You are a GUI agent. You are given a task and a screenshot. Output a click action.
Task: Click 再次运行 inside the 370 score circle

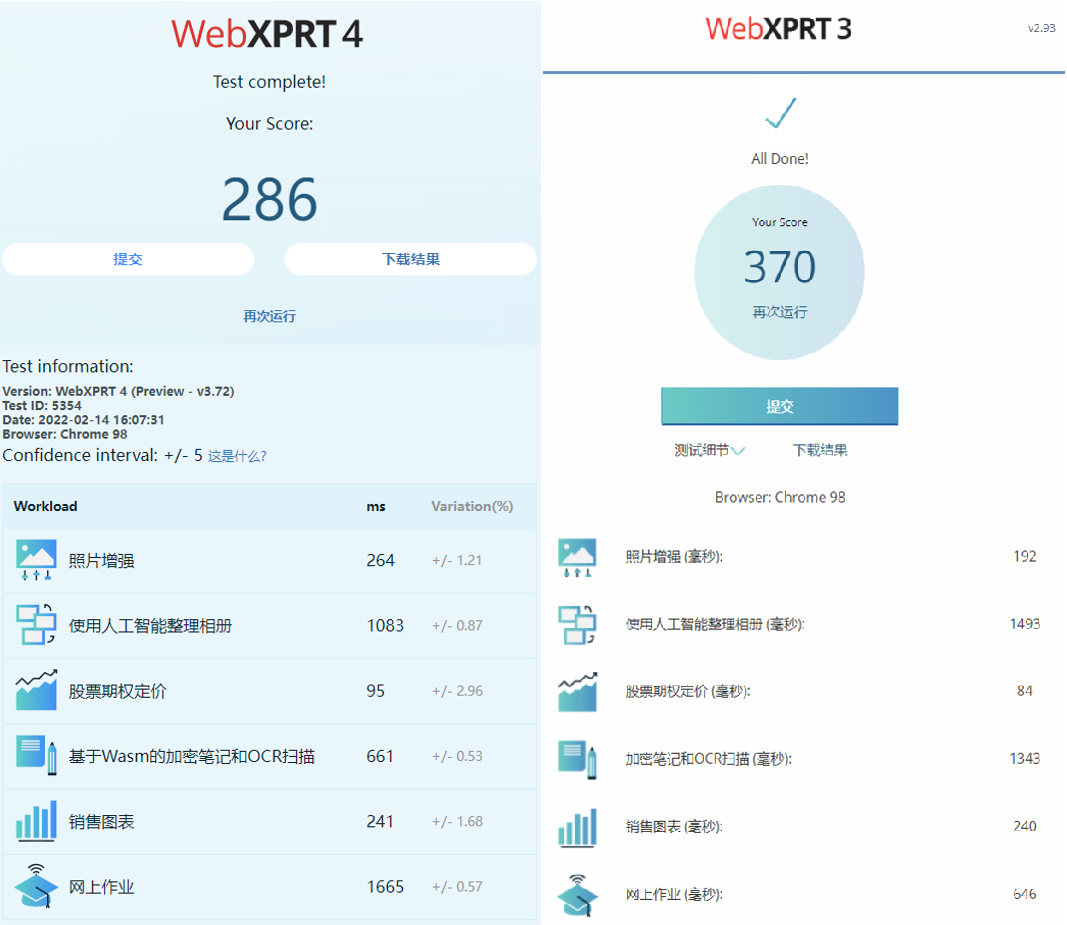tap(780, 312)
